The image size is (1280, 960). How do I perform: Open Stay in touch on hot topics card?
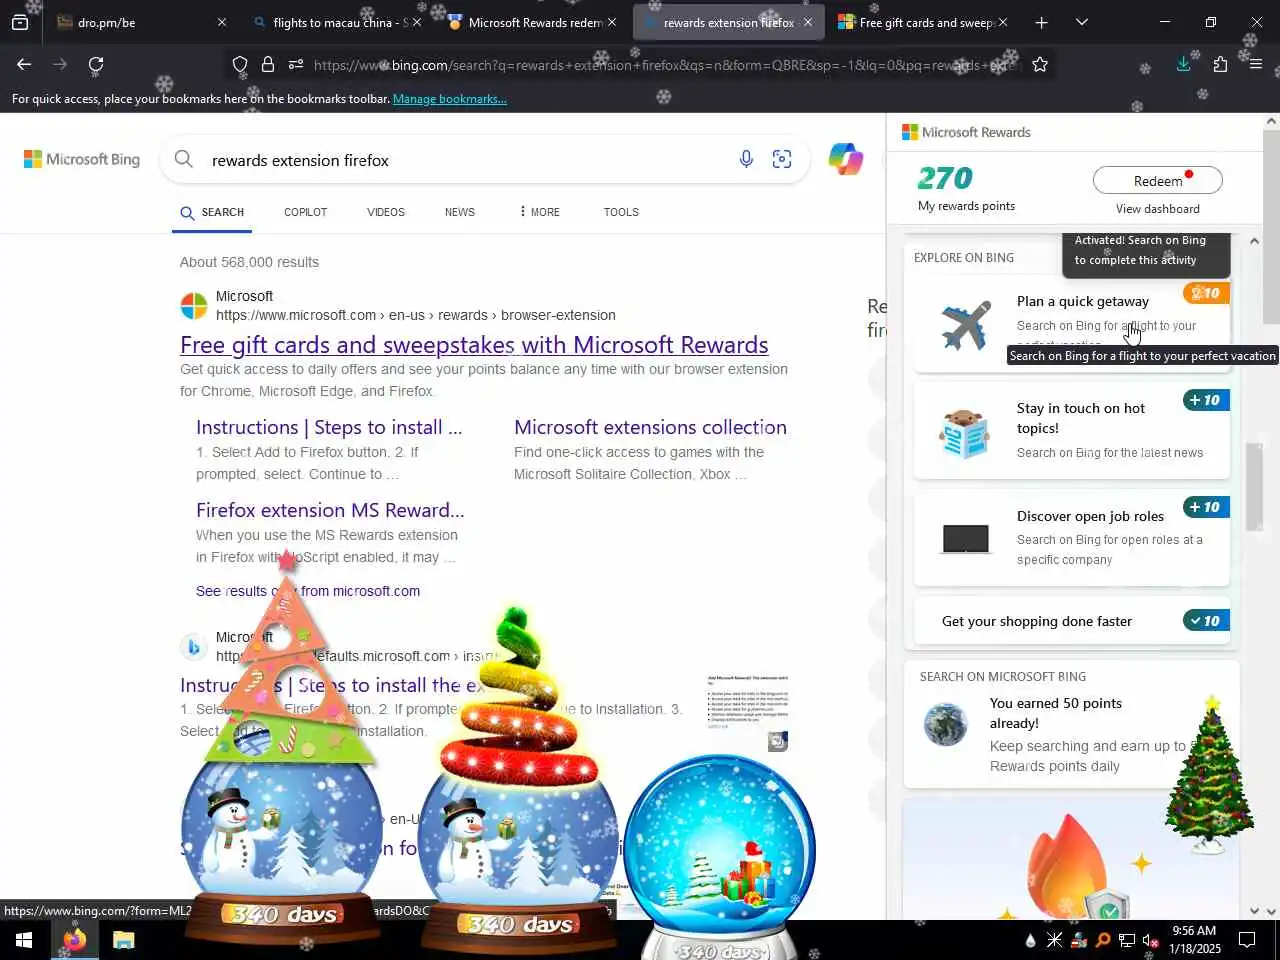pyautogui.click(x=1072, y=430)
